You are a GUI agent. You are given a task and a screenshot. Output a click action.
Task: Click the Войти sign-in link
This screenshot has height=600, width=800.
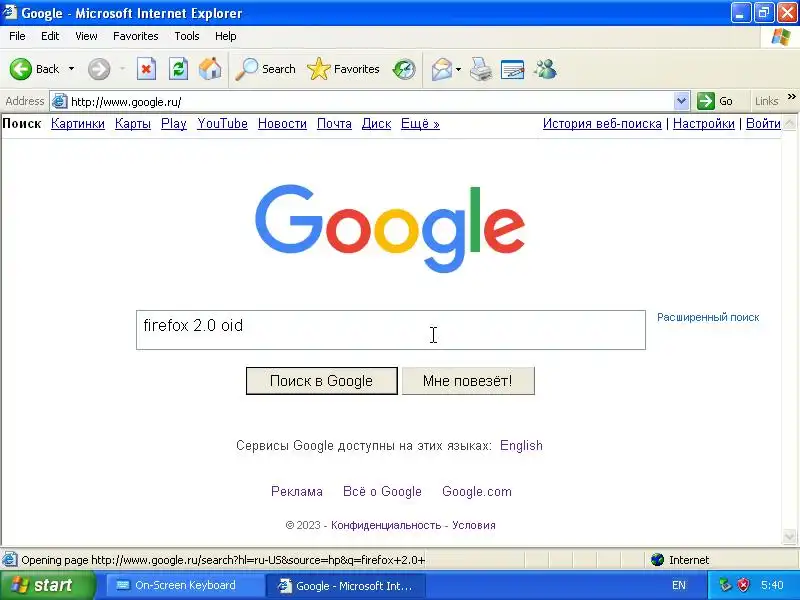point(763,123)
